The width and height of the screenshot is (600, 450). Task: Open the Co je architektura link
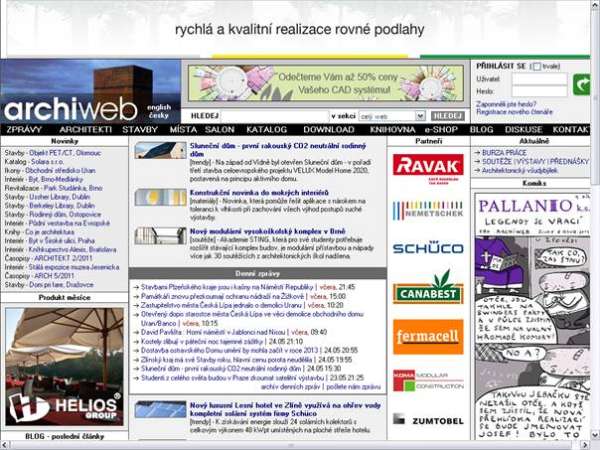tap(50, 232)
